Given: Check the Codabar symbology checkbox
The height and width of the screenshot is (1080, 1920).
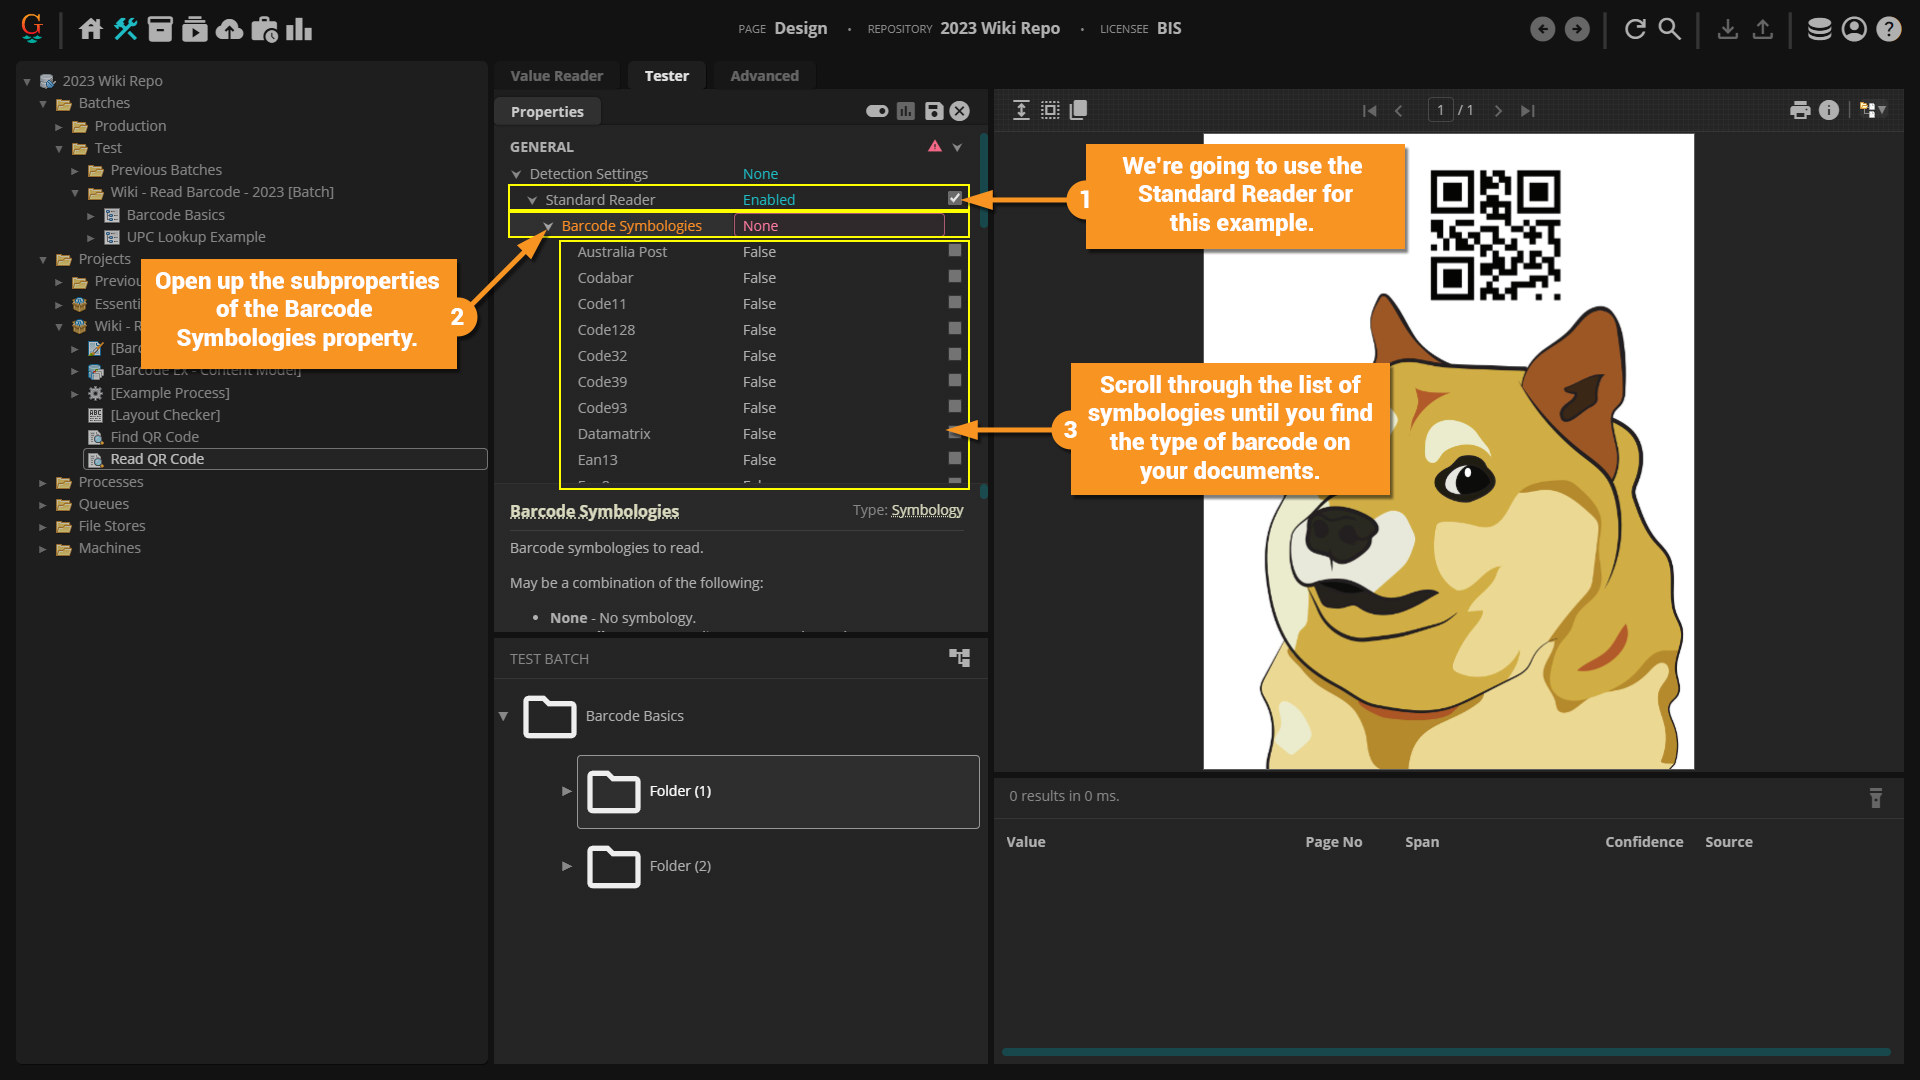Looking at the screenshot, I should (x=955, y=277).
